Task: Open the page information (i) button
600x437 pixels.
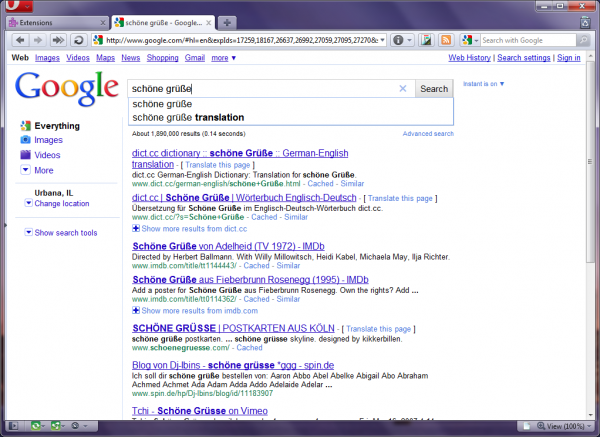Action: click(x=398, y=40)
